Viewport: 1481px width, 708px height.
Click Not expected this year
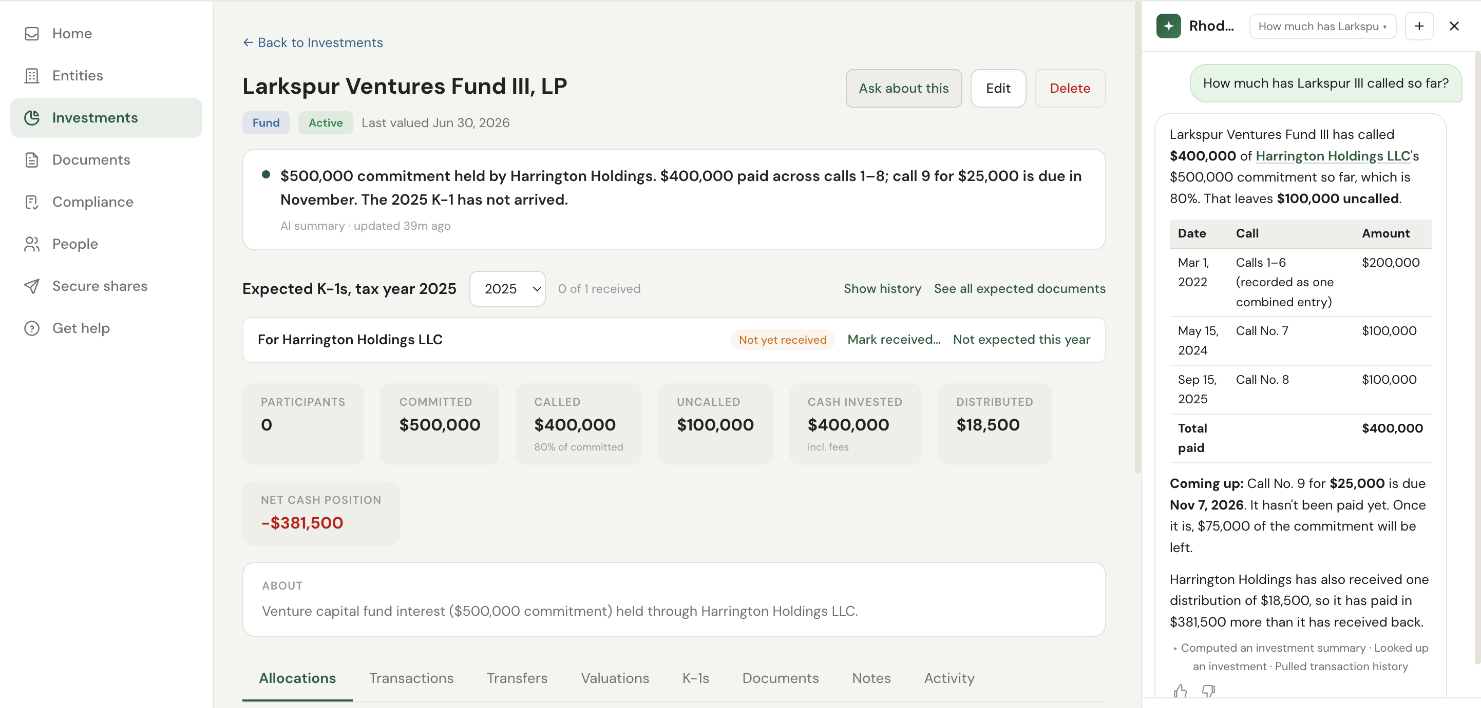click(1021, 340)
